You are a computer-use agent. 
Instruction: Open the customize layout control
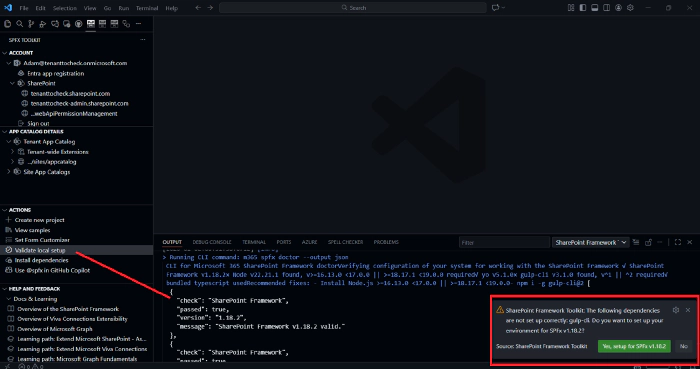tap(571, 8)
